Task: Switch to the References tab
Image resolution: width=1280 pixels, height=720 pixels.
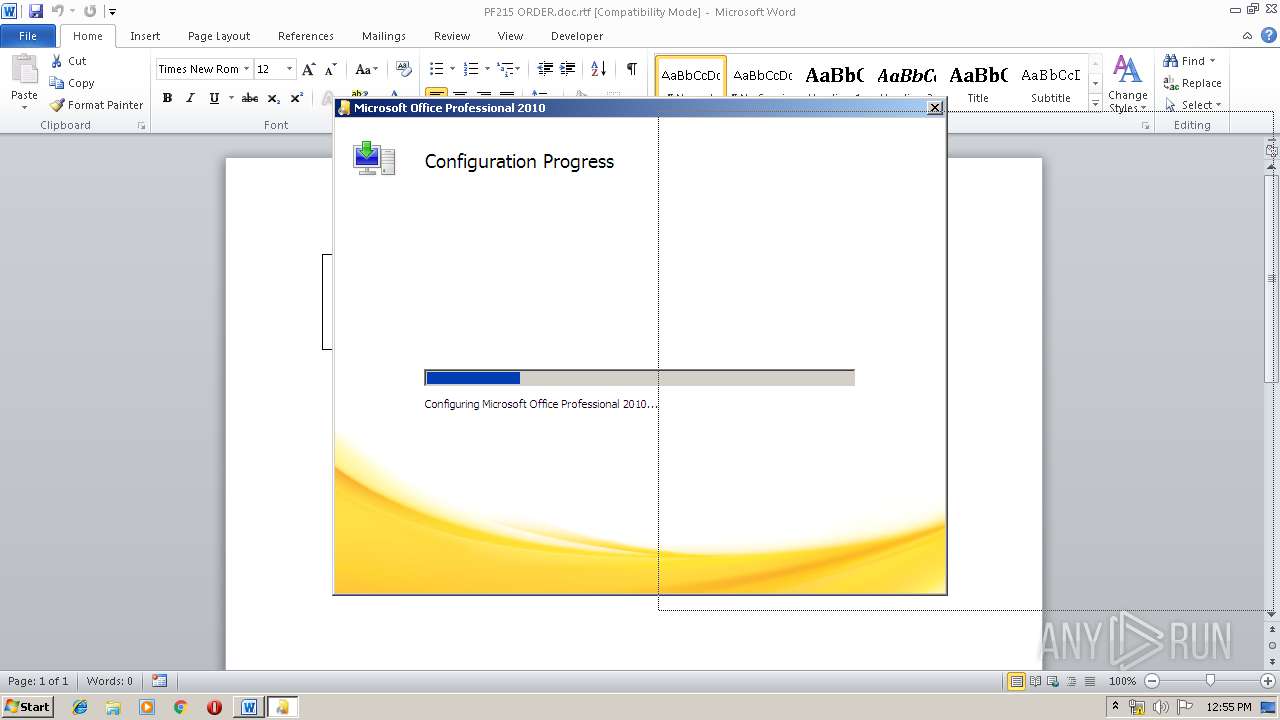Action: point(306,36)
